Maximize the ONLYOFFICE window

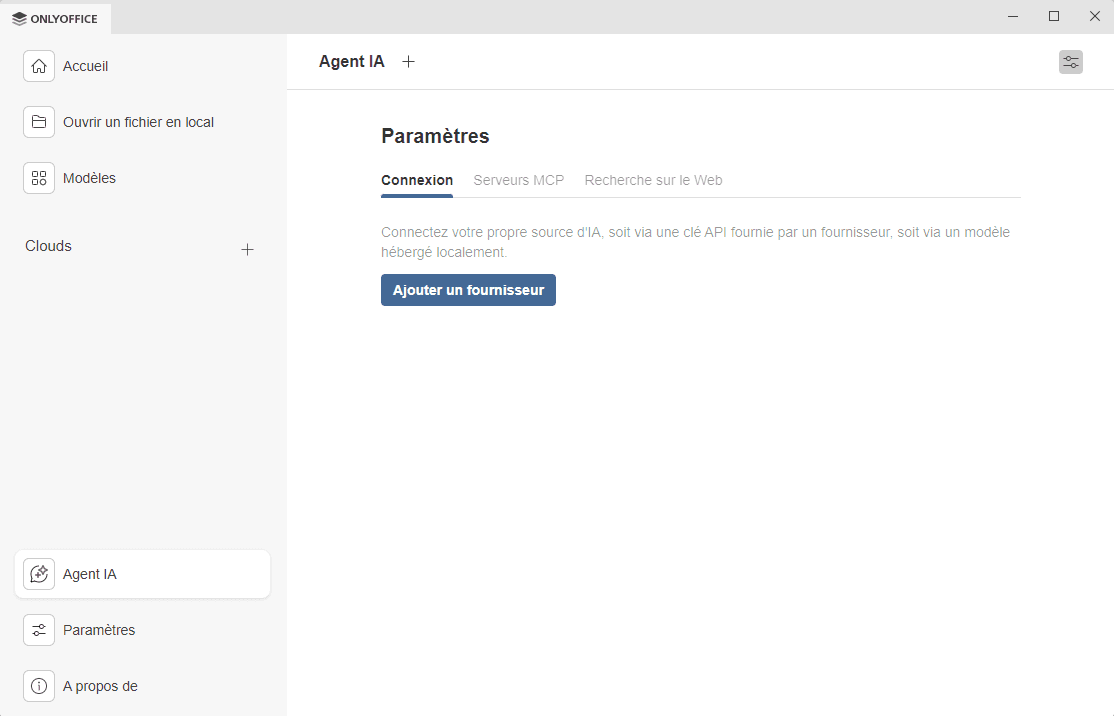coord(1054,16)
